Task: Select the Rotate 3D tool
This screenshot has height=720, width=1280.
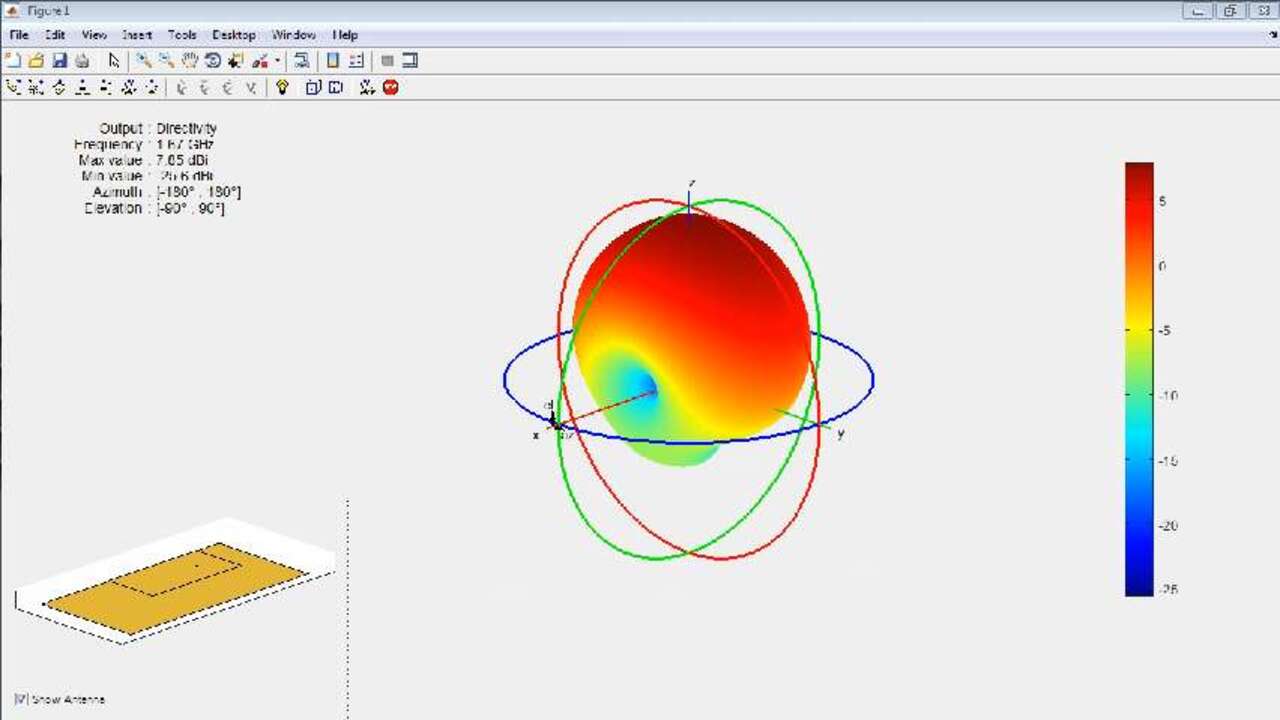Action: [x=212, y=61]
